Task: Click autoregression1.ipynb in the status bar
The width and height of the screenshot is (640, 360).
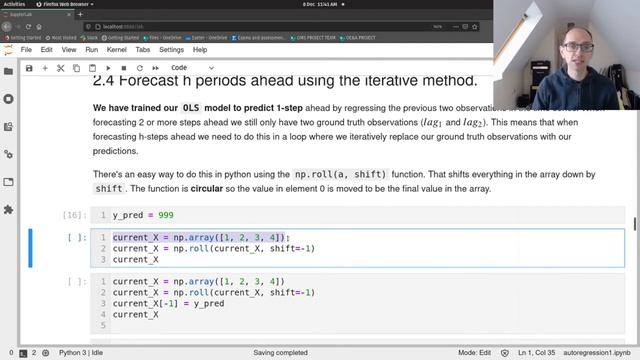Action: (x=597, y=353)
